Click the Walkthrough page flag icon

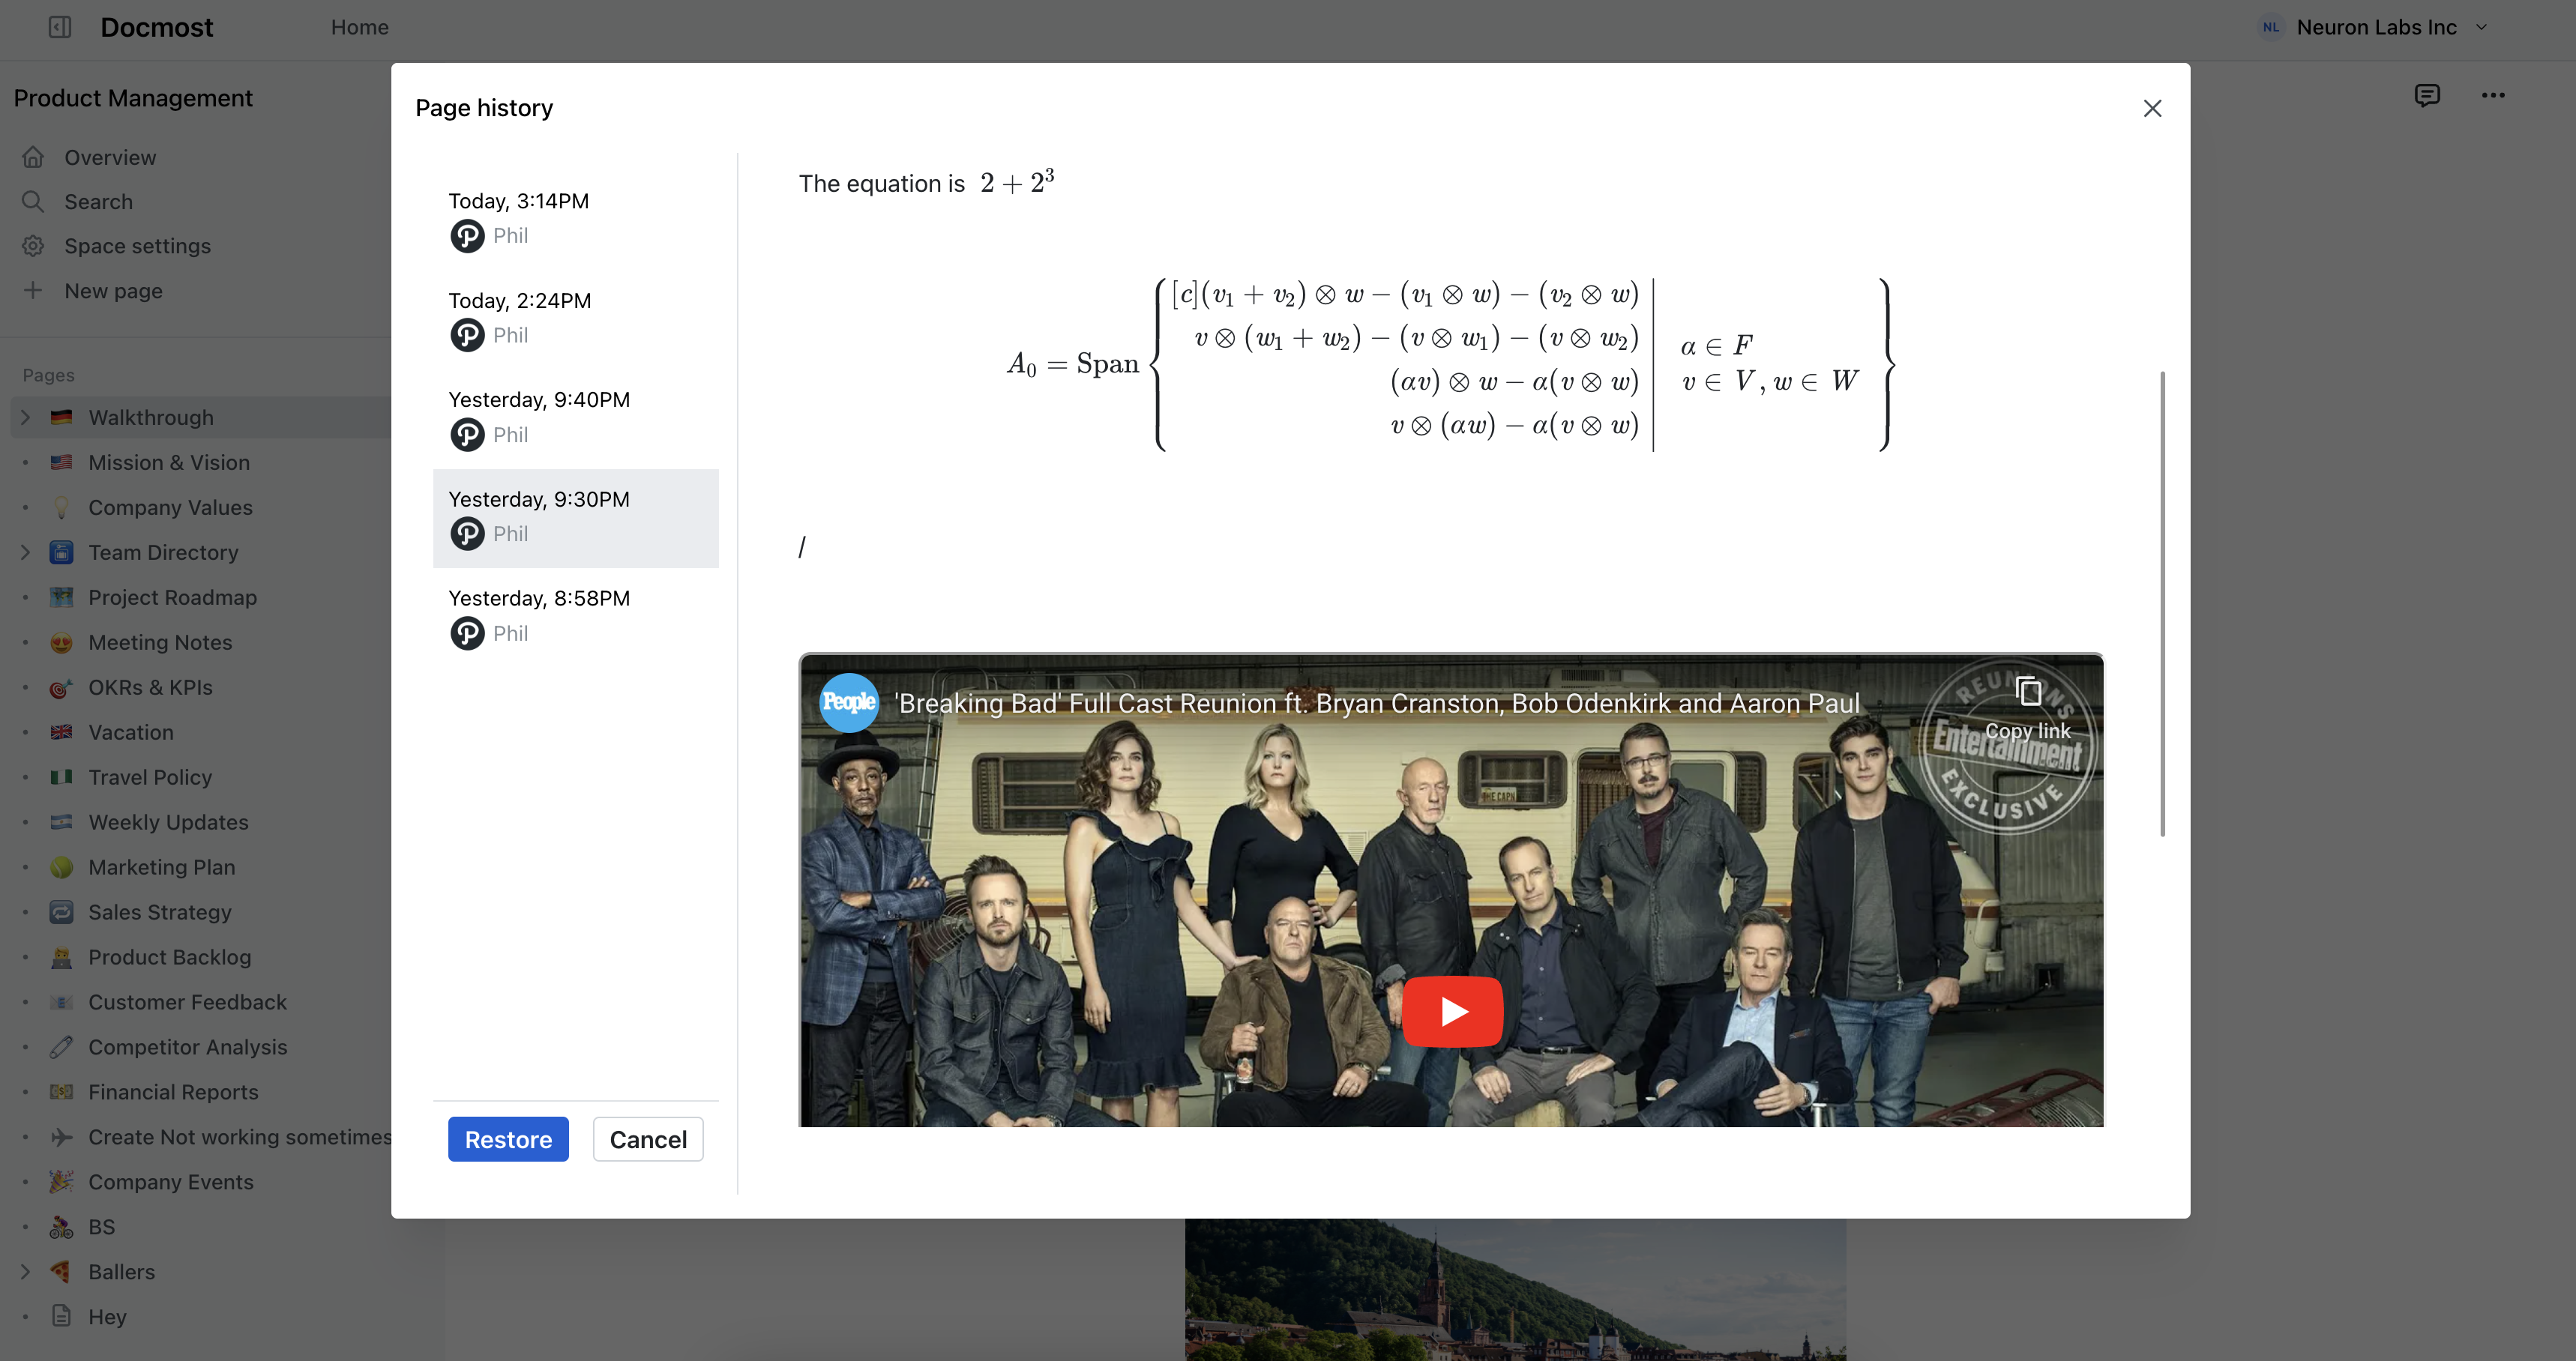(61, 417)
